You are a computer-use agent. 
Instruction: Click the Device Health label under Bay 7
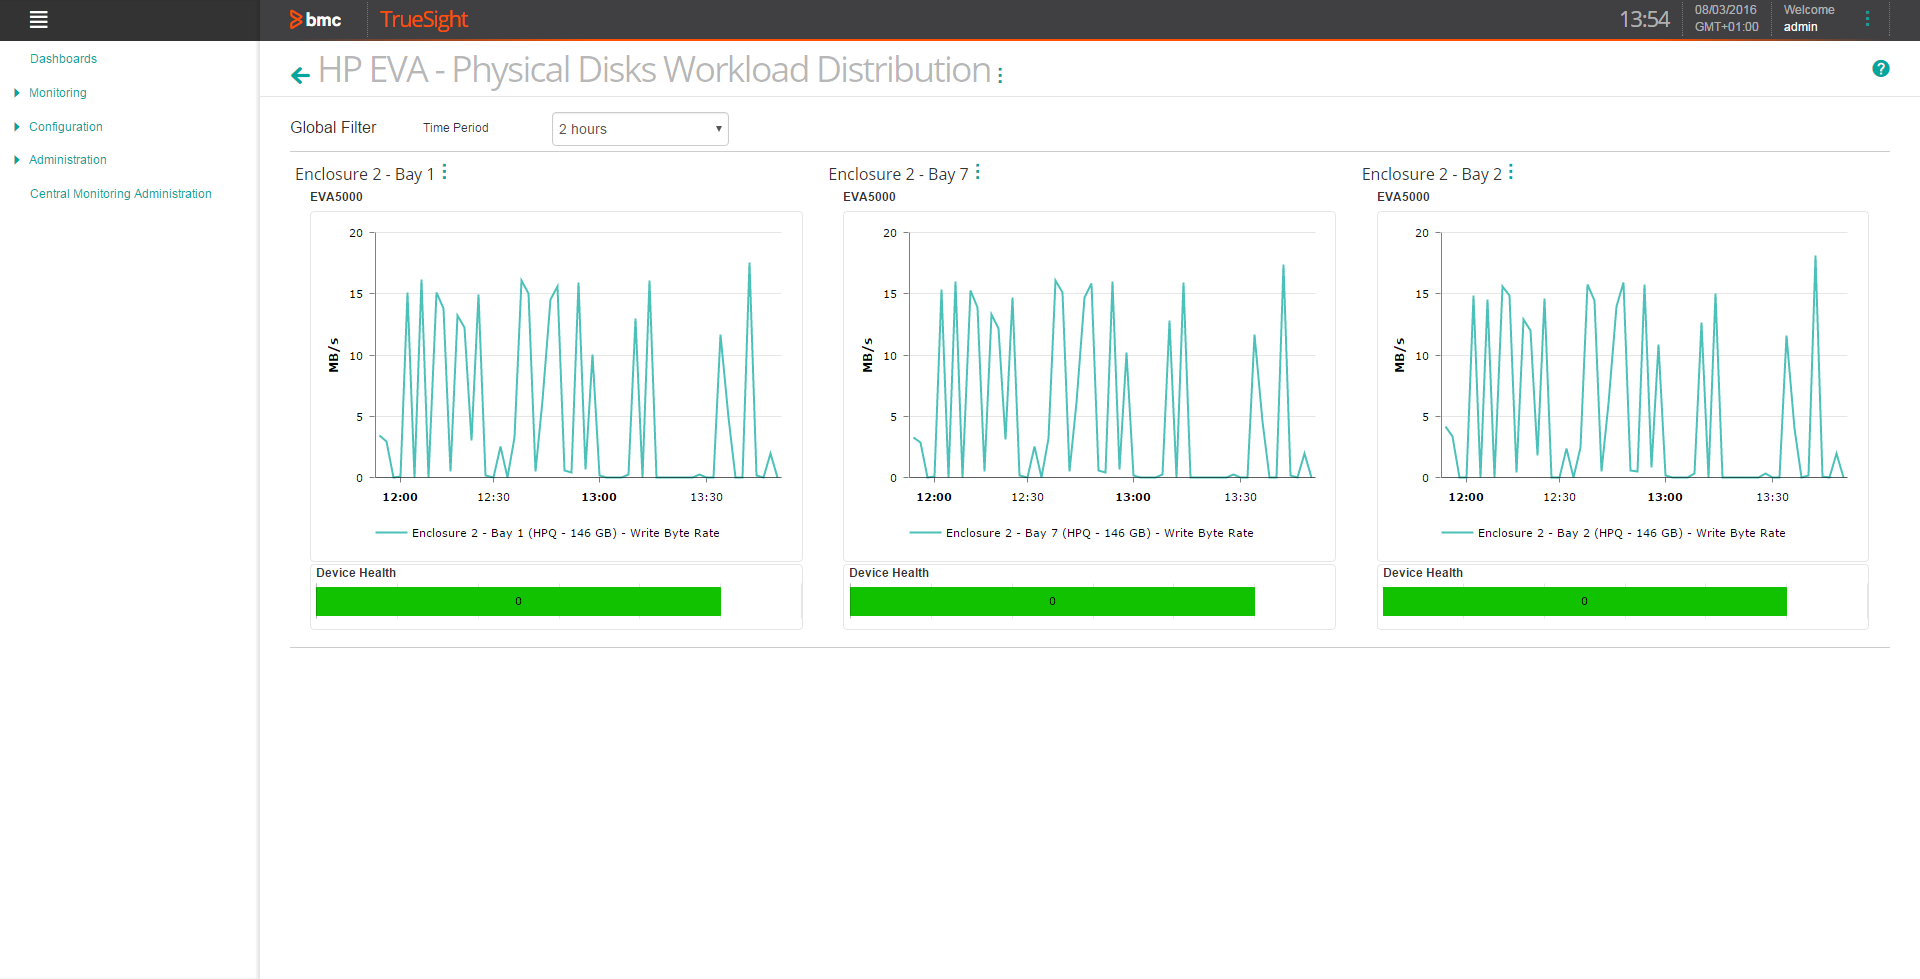coord(889,573)
